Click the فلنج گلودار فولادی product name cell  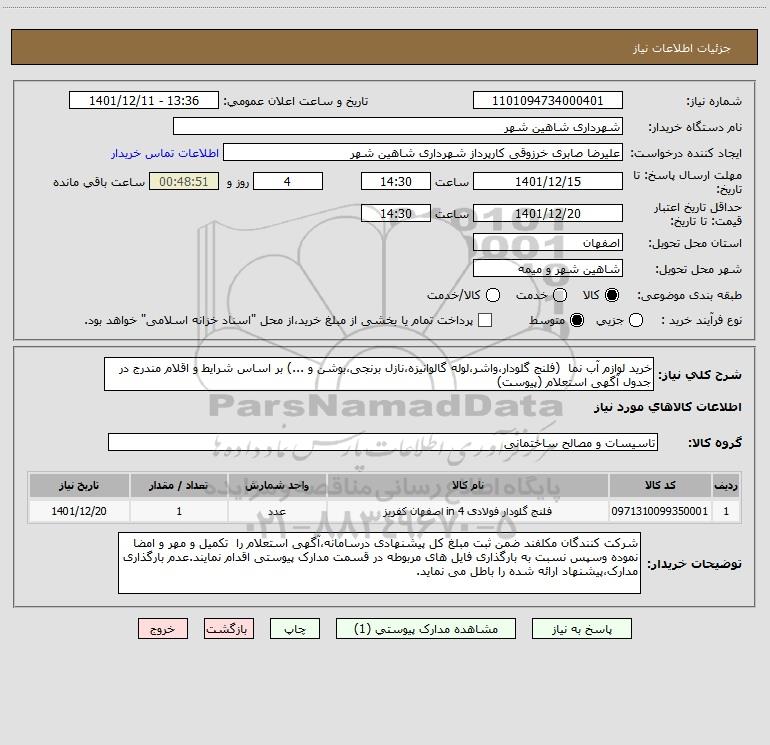(x=468, y=511)
